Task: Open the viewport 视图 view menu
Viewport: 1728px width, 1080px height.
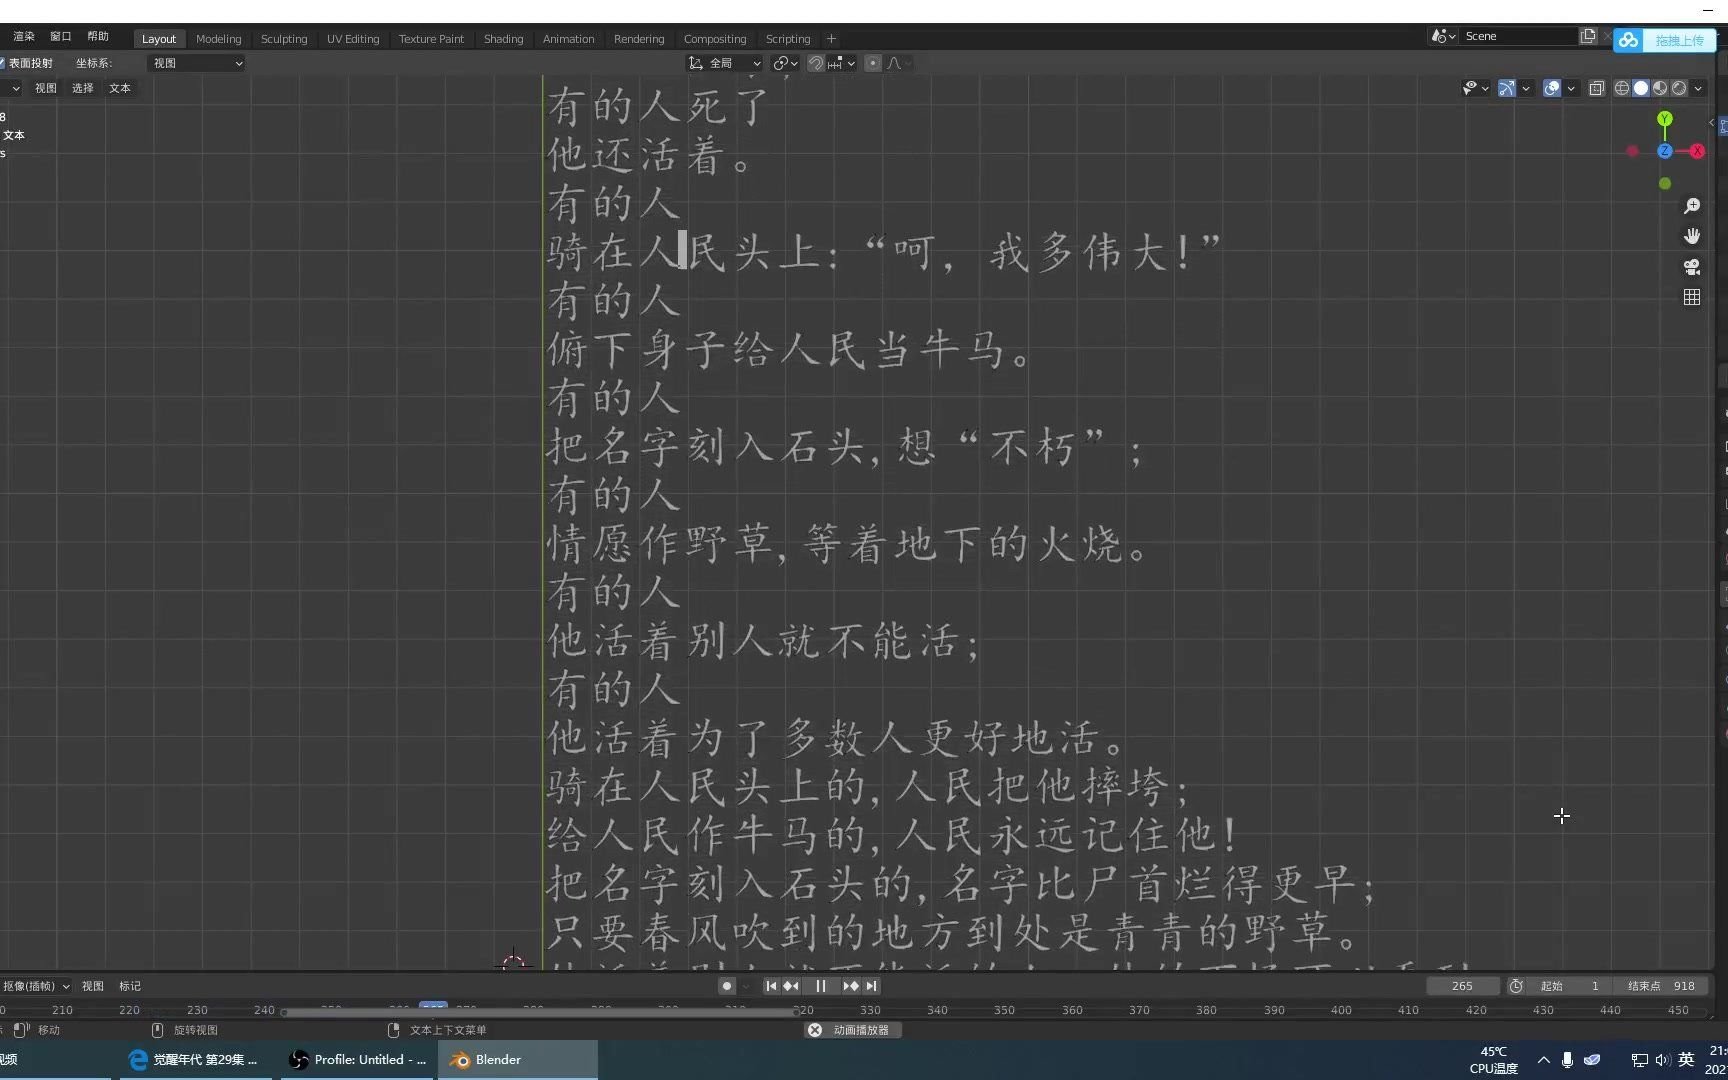Action: click(46, 88)
